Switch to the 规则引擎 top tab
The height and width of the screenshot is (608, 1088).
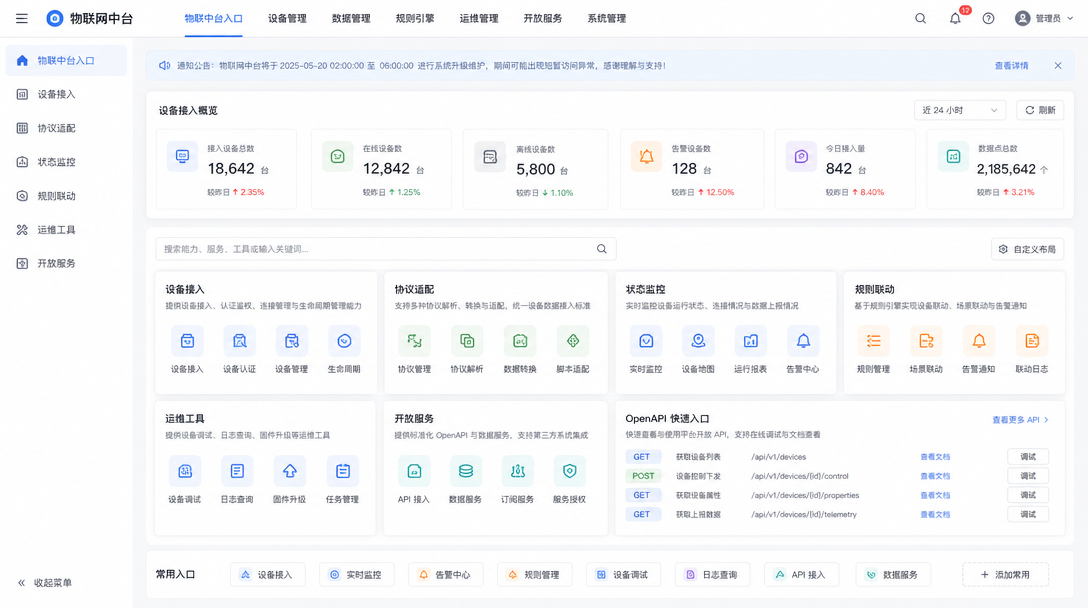pyautogui.click(x=415, y=19)
